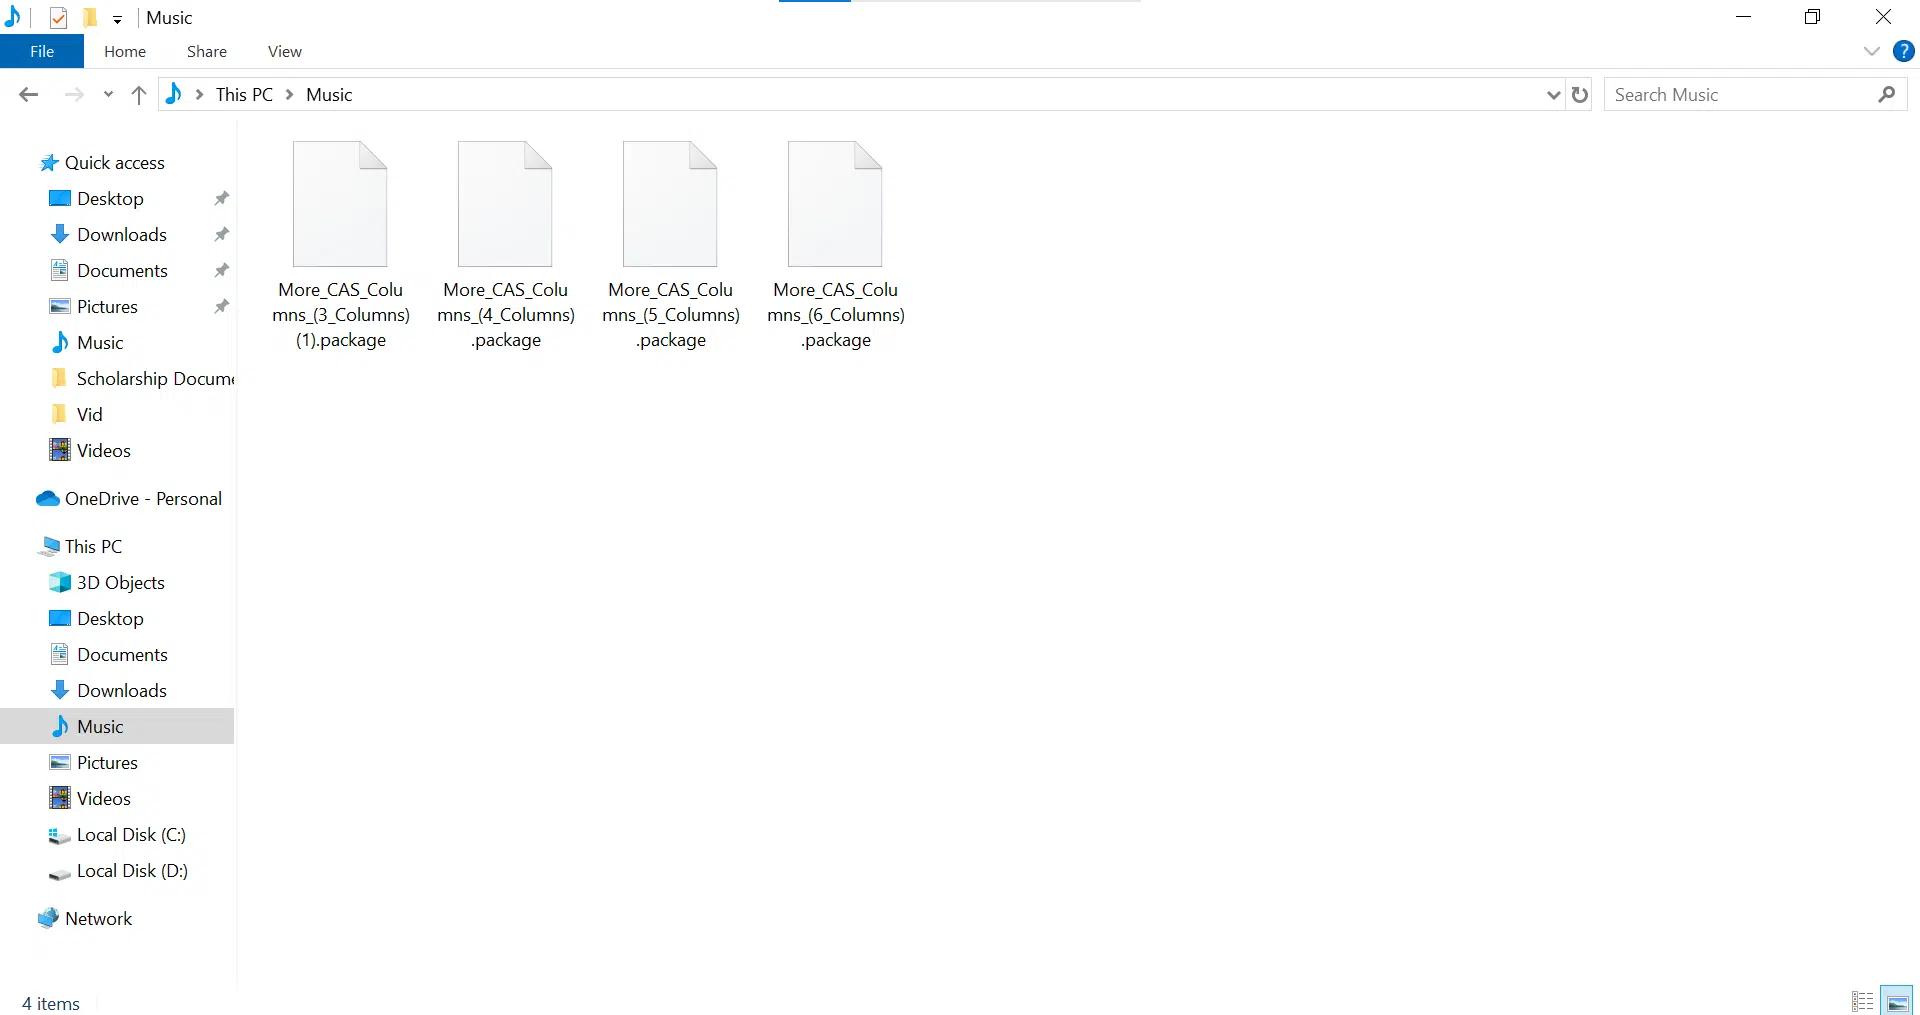
Task: Click the Up one level arrow
Action: click(x=139, y=95)
